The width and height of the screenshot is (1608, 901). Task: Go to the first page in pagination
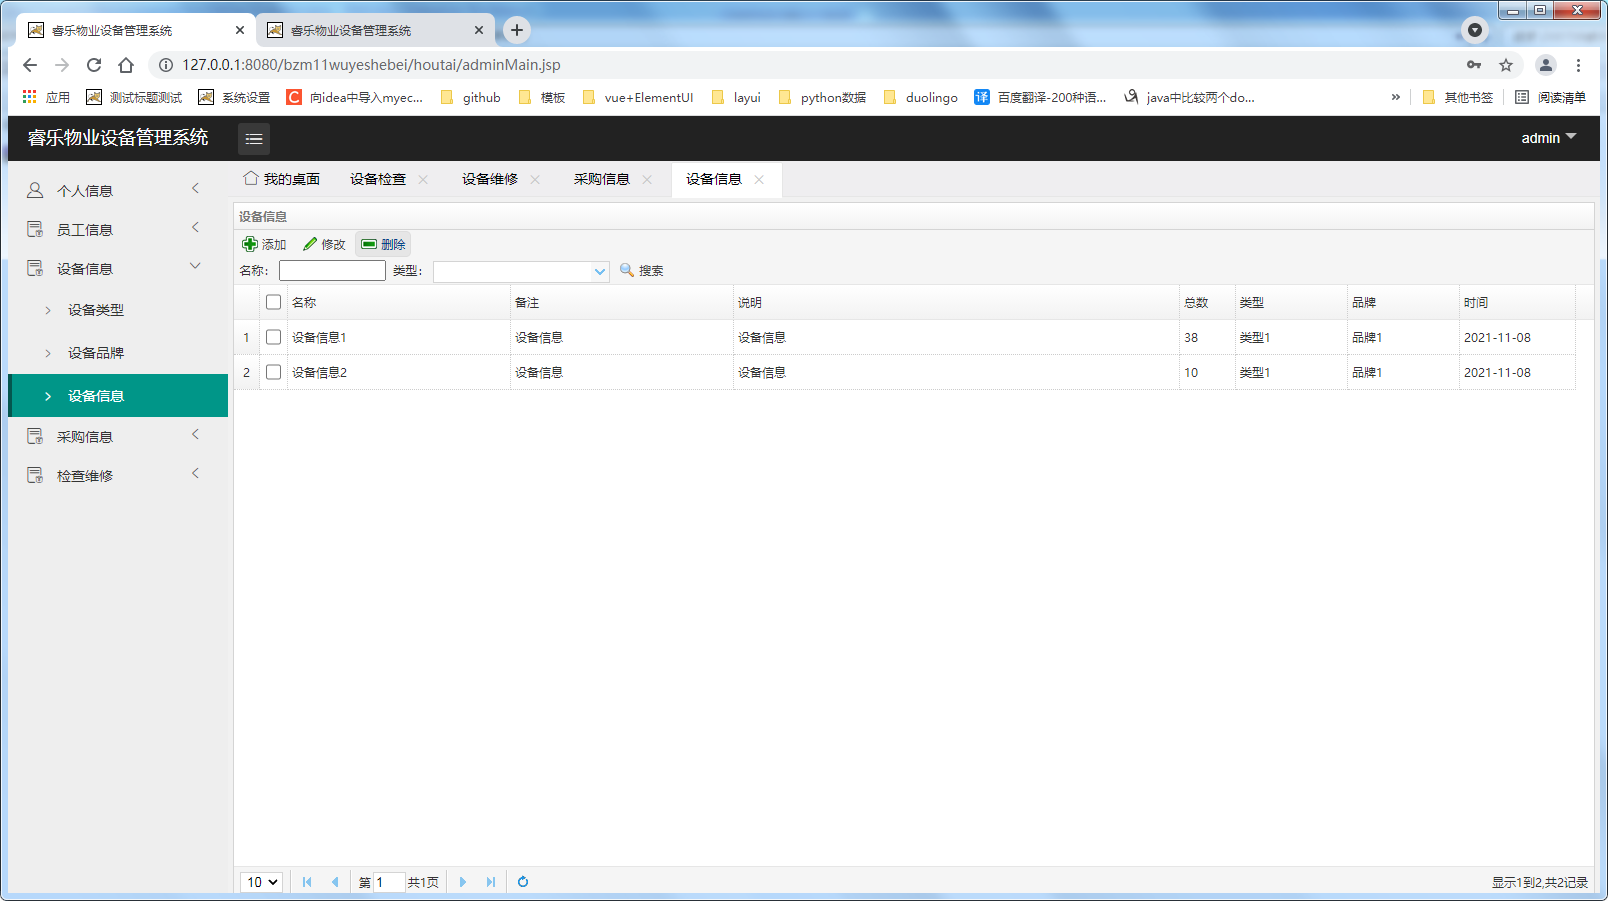point(307,882)
